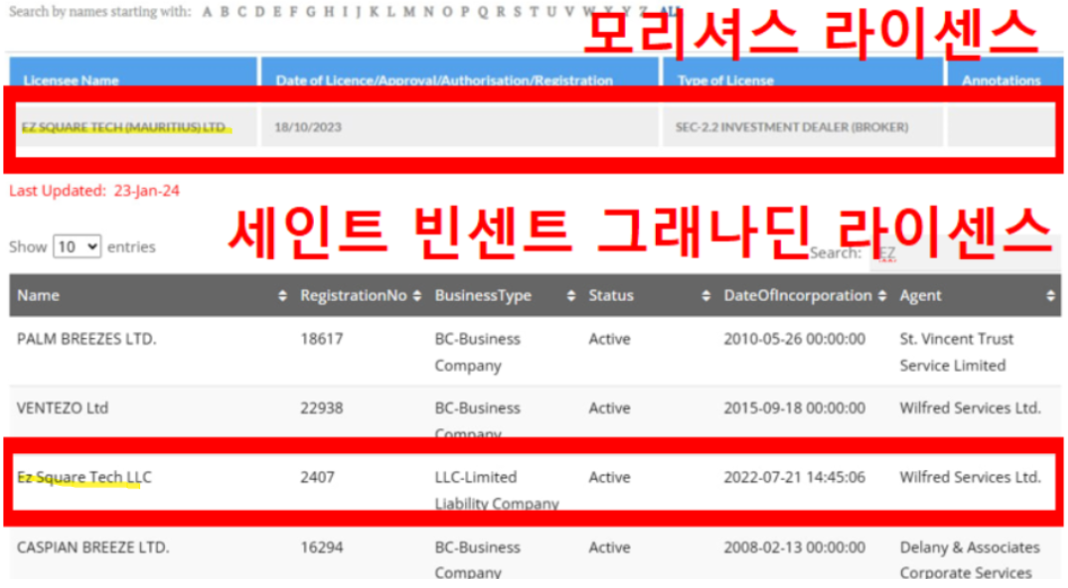Select letter T in the name search
This screenshot has width=1068, height=588.
click(533, 12)
